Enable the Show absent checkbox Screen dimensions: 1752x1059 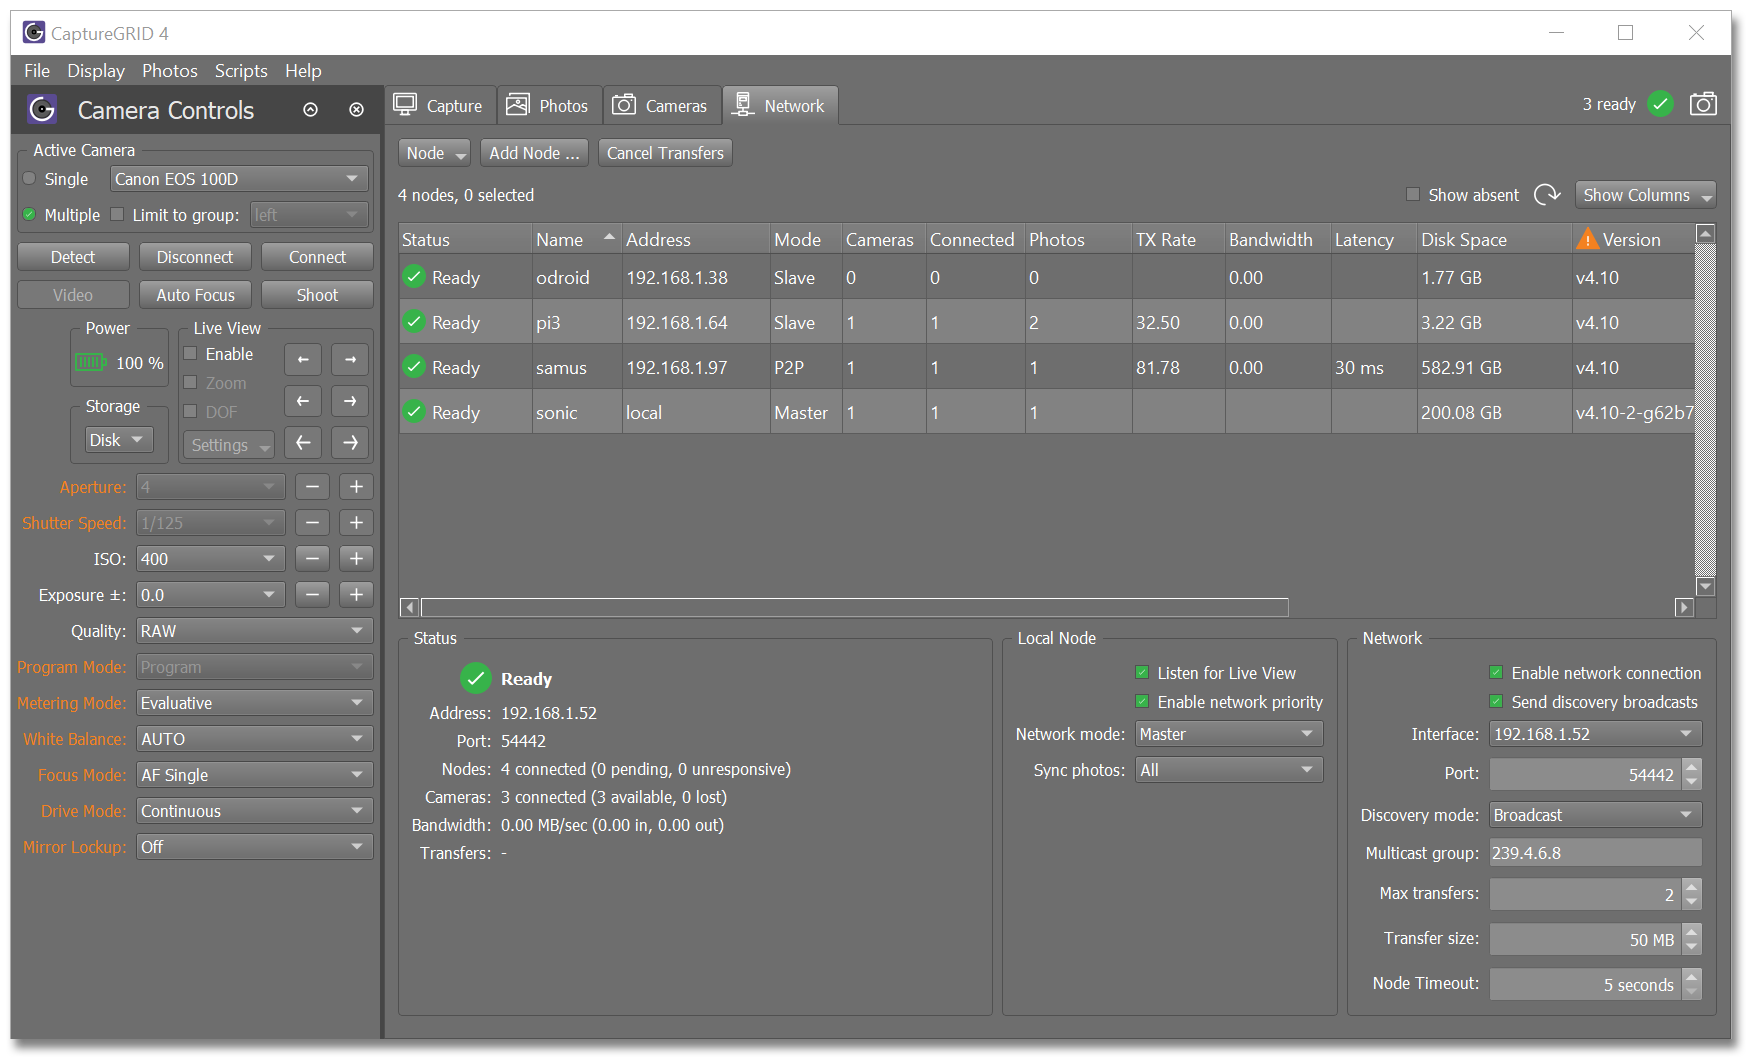pyautogui.click(x=1413, y=195)
